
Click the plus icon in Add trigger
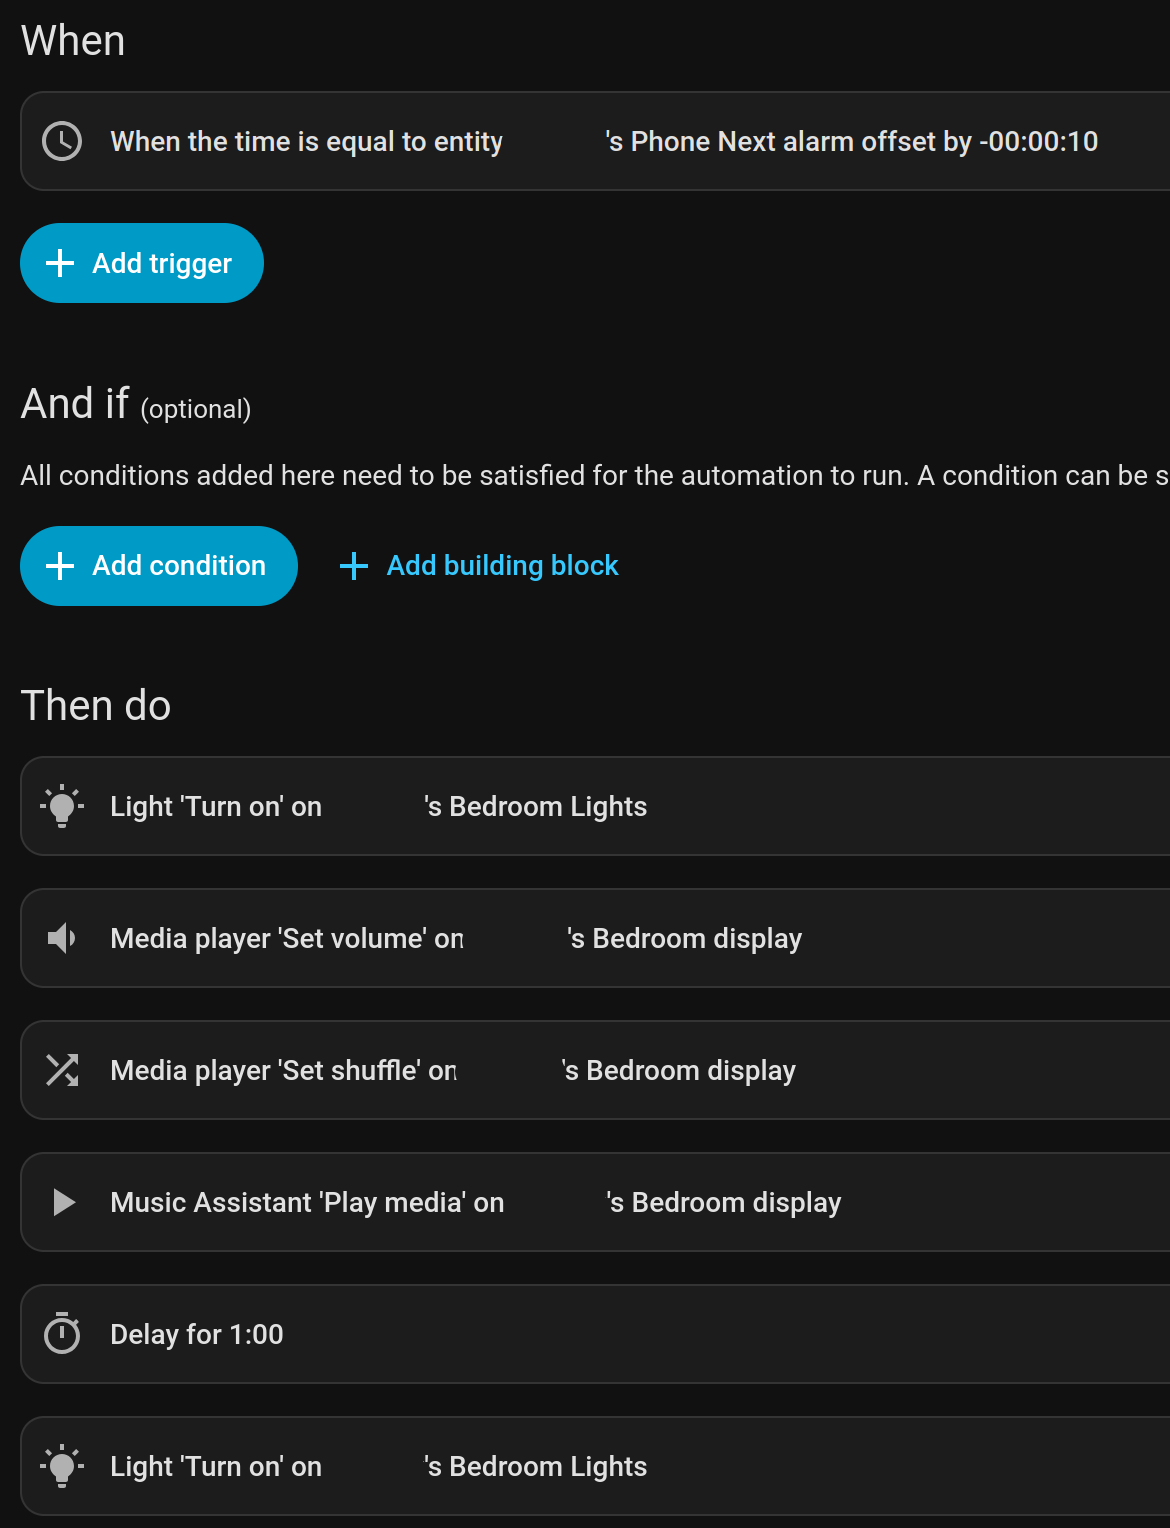(x=60, y=263)
